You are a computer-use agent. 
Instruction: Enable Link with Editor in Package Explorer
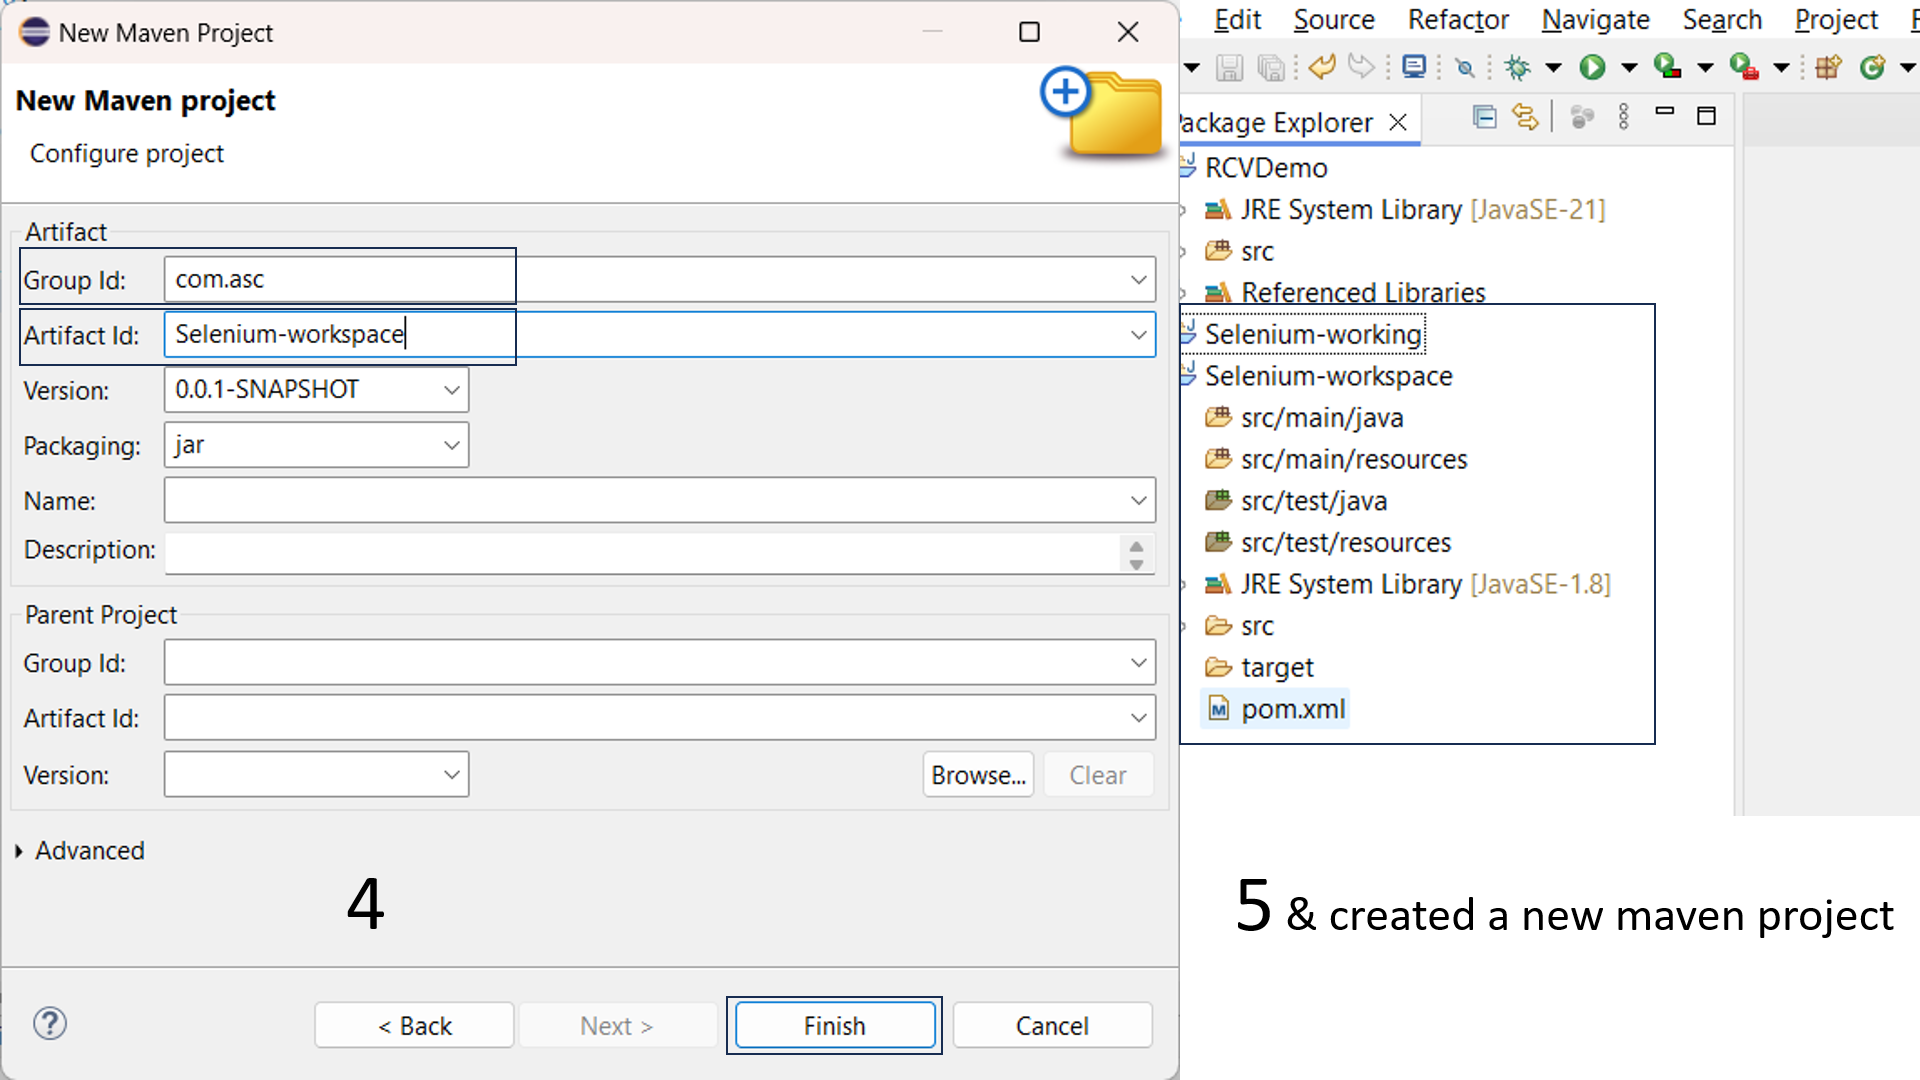1525,115
